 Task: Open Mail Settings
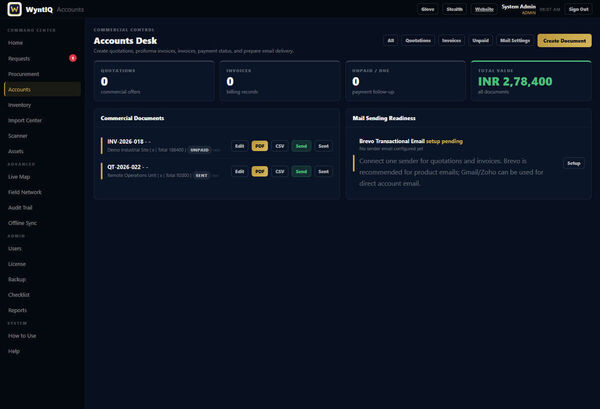[x=515, y=41]
